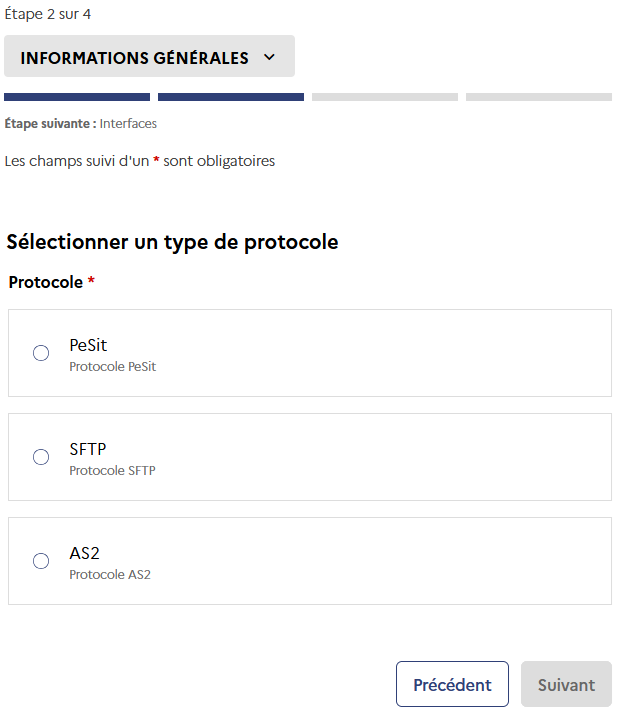The image size is (622, 714).
Task: Click the second filled progress step segment
Action: click(x=231, y=97)
